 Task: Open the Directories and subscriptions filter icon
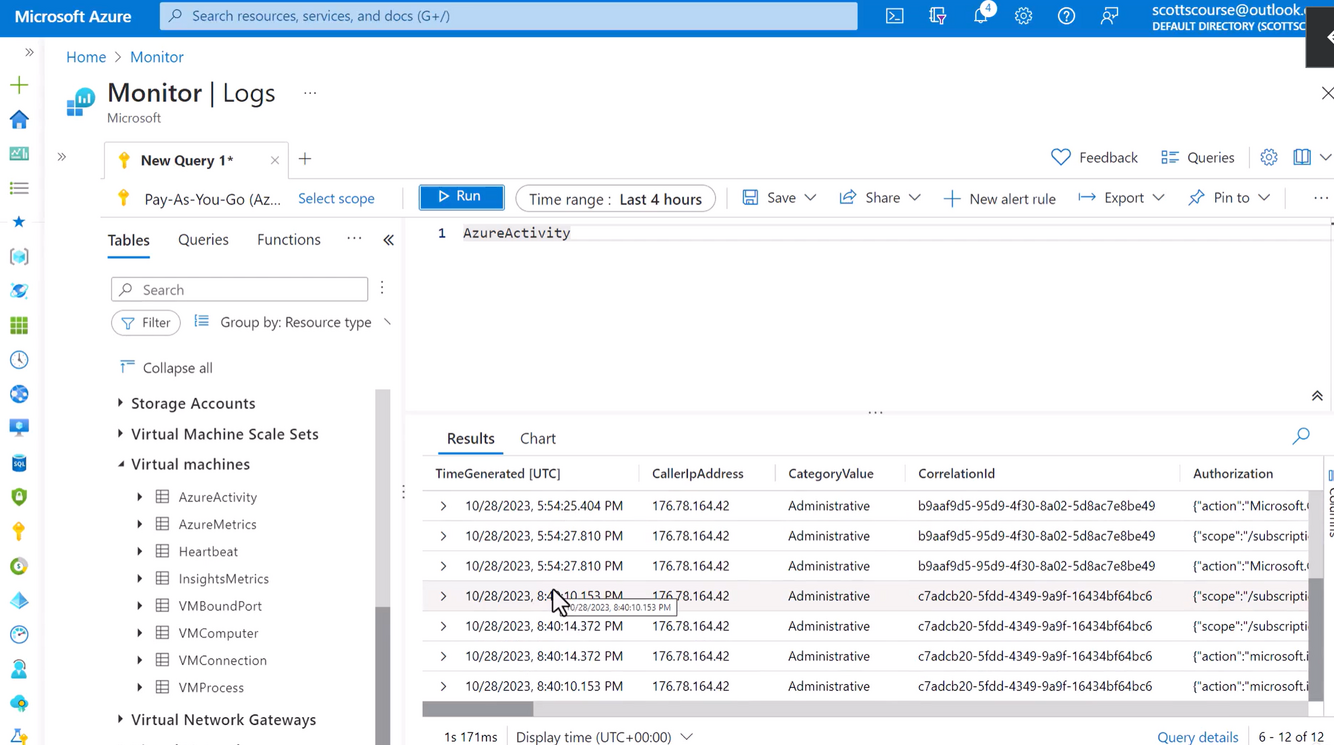(937, 16)
